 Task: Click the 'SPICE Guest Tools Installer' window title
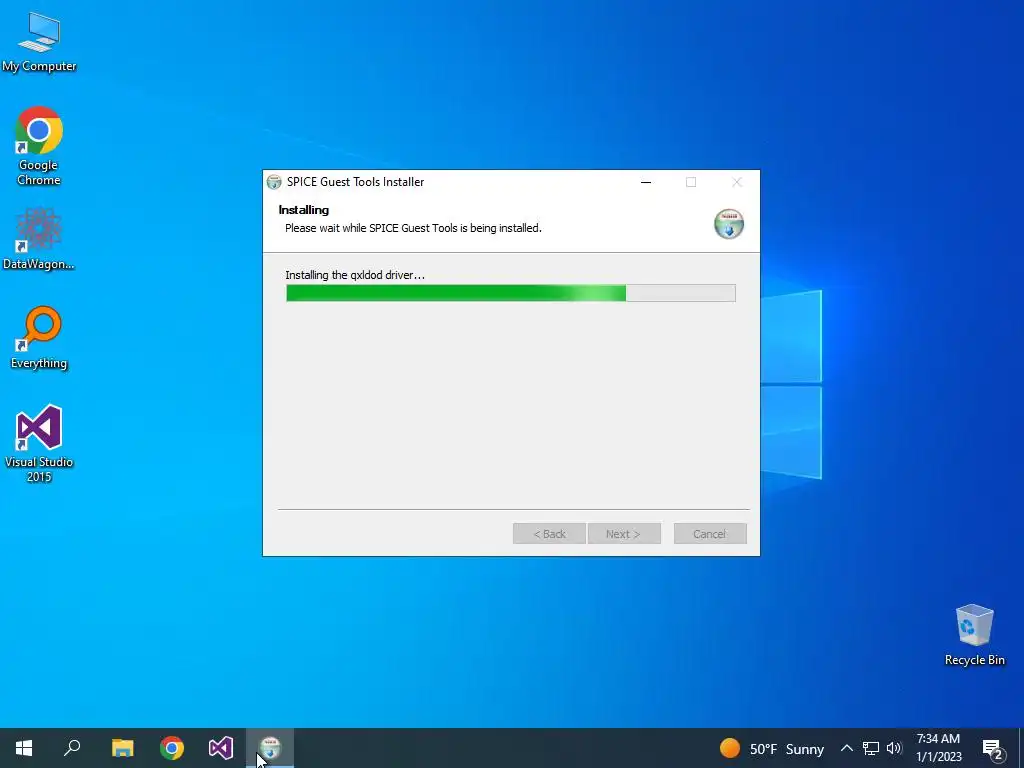[355, 182]
